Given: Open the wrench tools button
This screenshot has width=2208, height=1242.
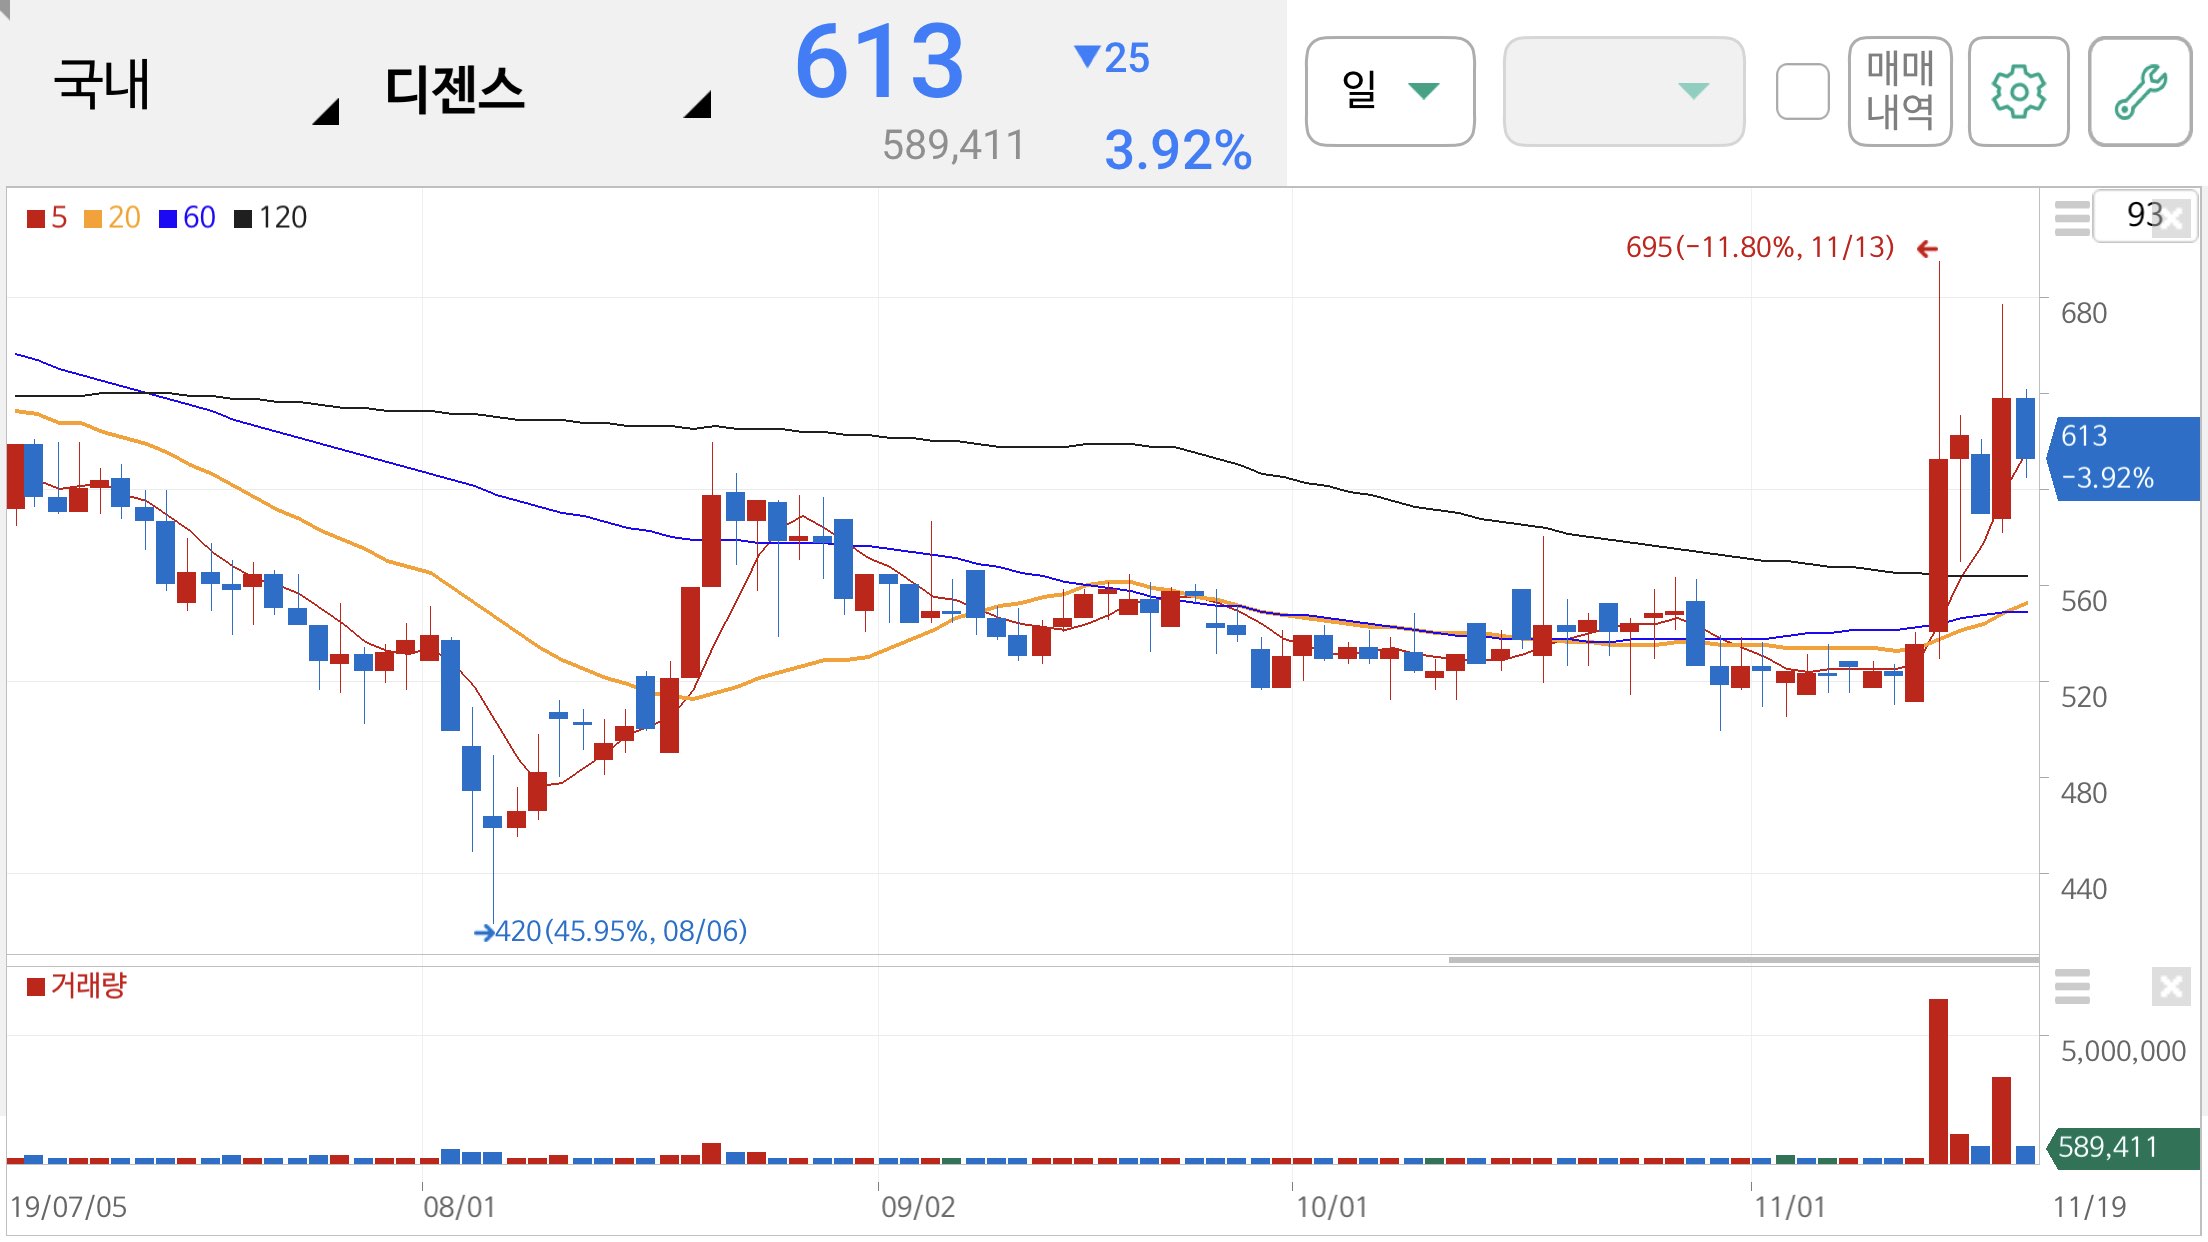Looking at the screenshot, I should [2140, 92].
